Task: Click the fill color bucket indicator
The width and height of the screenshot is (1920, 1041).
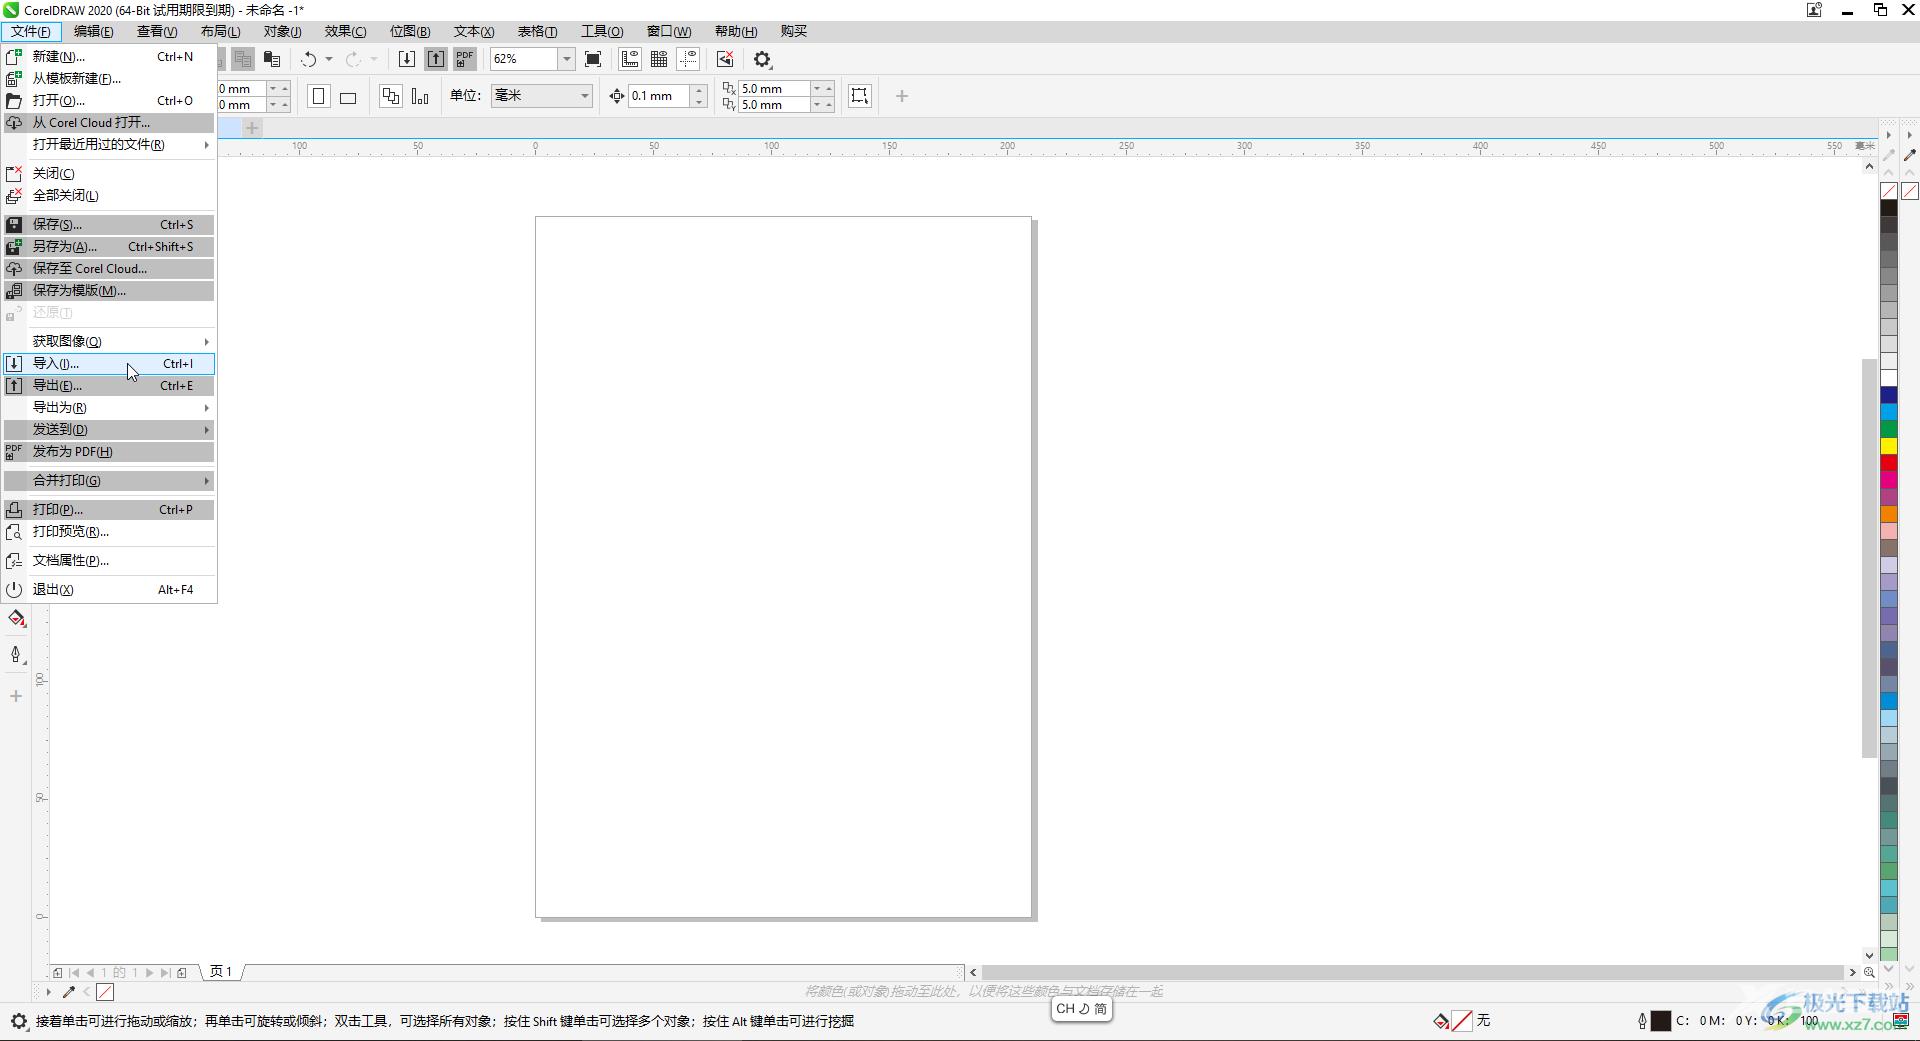Action: click(1441, 1021)
